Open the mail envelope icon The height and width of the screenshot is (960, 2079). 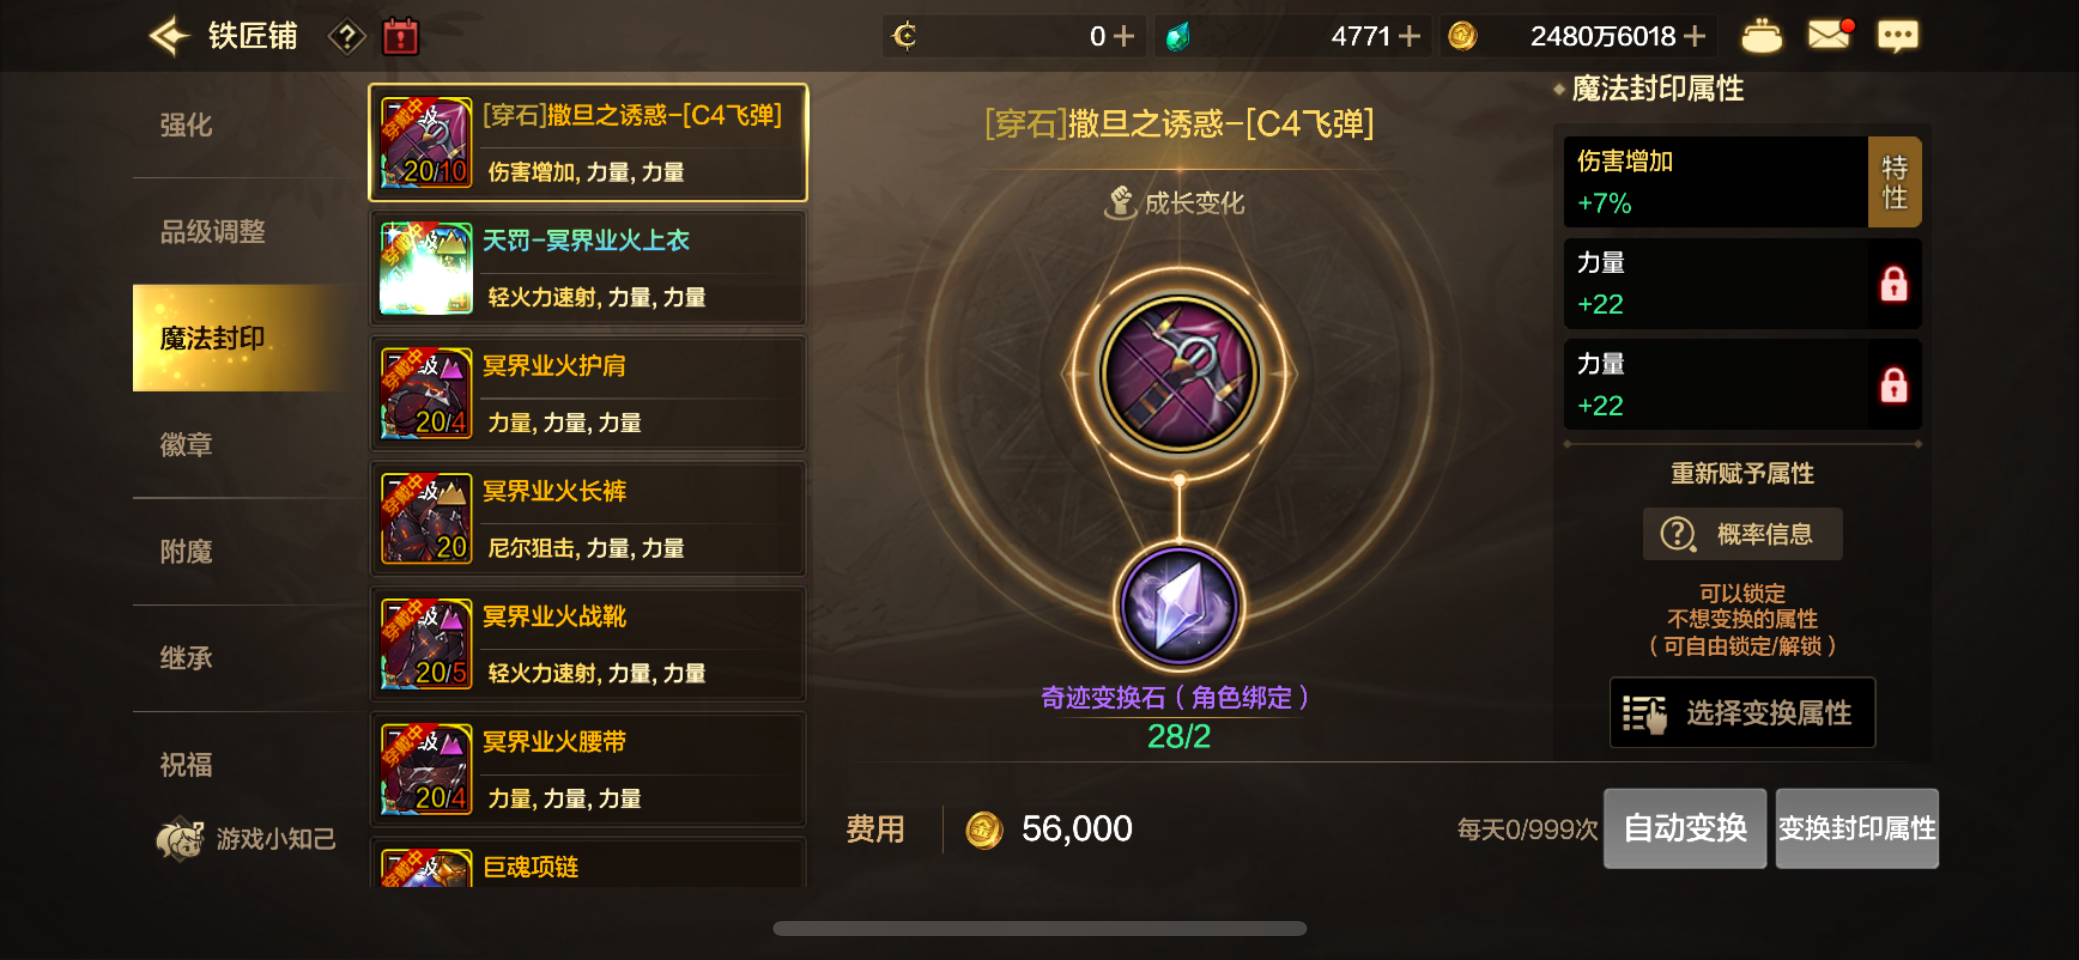1830,35
